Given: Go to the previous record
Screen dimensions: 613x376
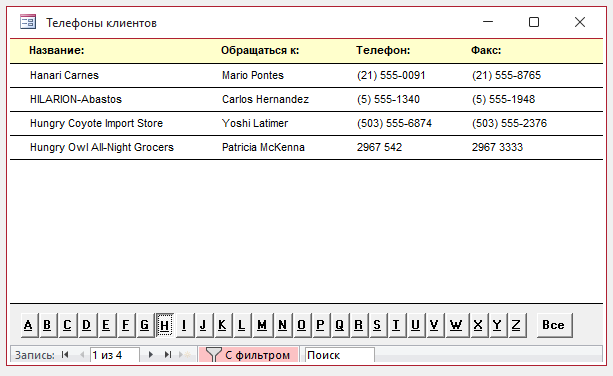Looking at the screenshot, I should pos(82,355).
